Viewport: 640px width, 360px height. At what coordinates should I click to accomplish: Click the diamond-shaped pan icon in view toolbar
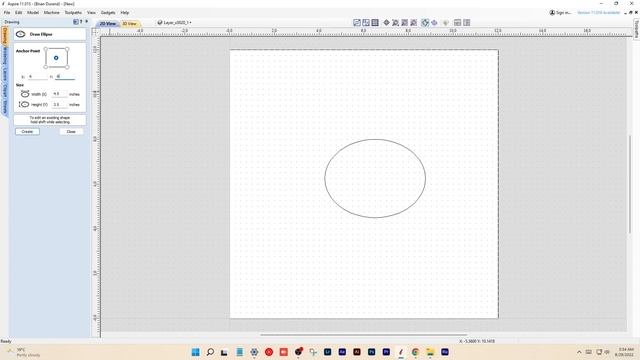tap(386, 23)
